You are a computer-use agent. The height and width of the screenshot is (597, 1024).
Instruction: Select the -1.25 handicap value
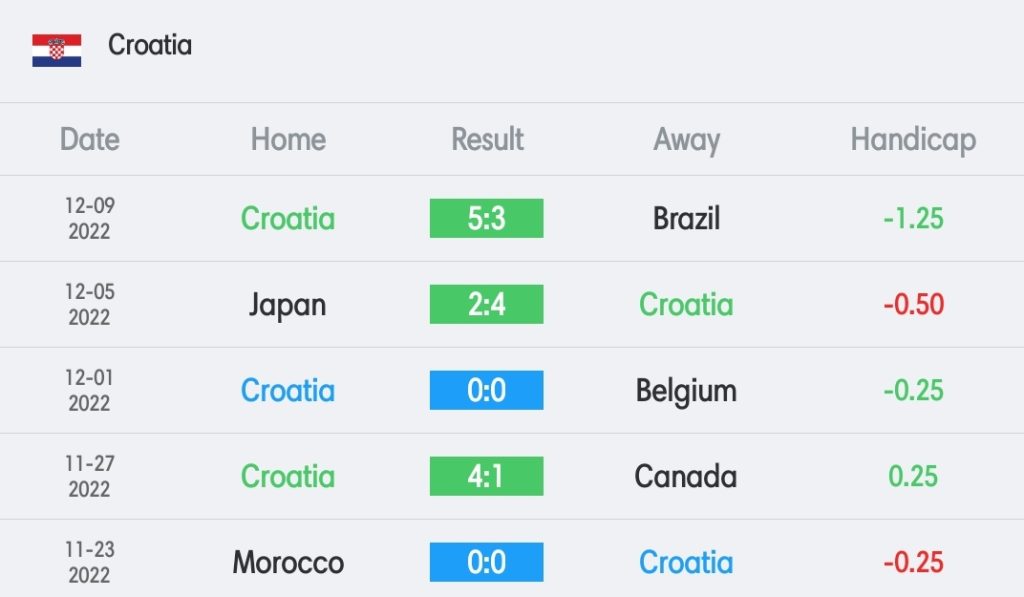[x=913, y=218]
